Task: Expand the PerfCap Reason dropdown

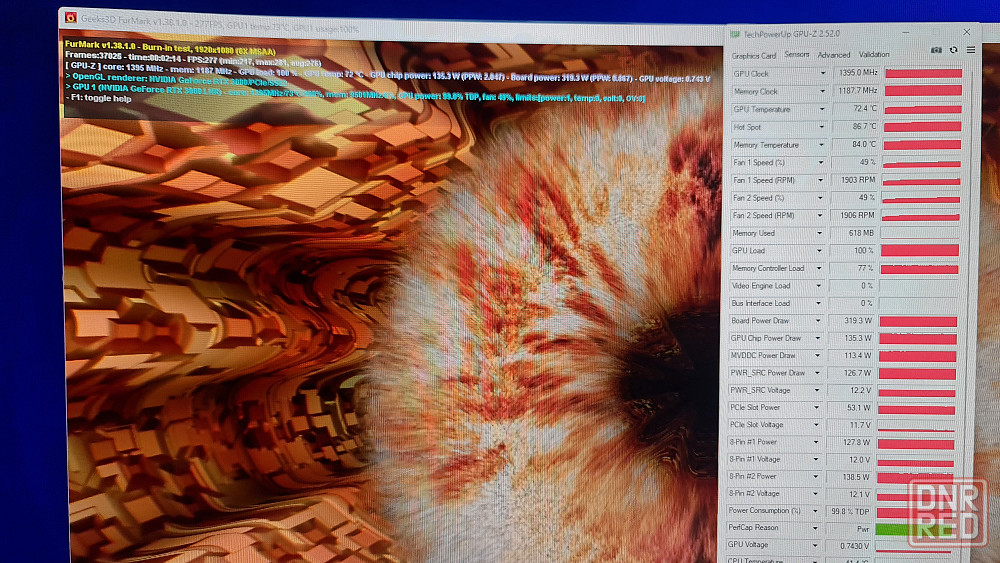Action: [x=823, y=527]
